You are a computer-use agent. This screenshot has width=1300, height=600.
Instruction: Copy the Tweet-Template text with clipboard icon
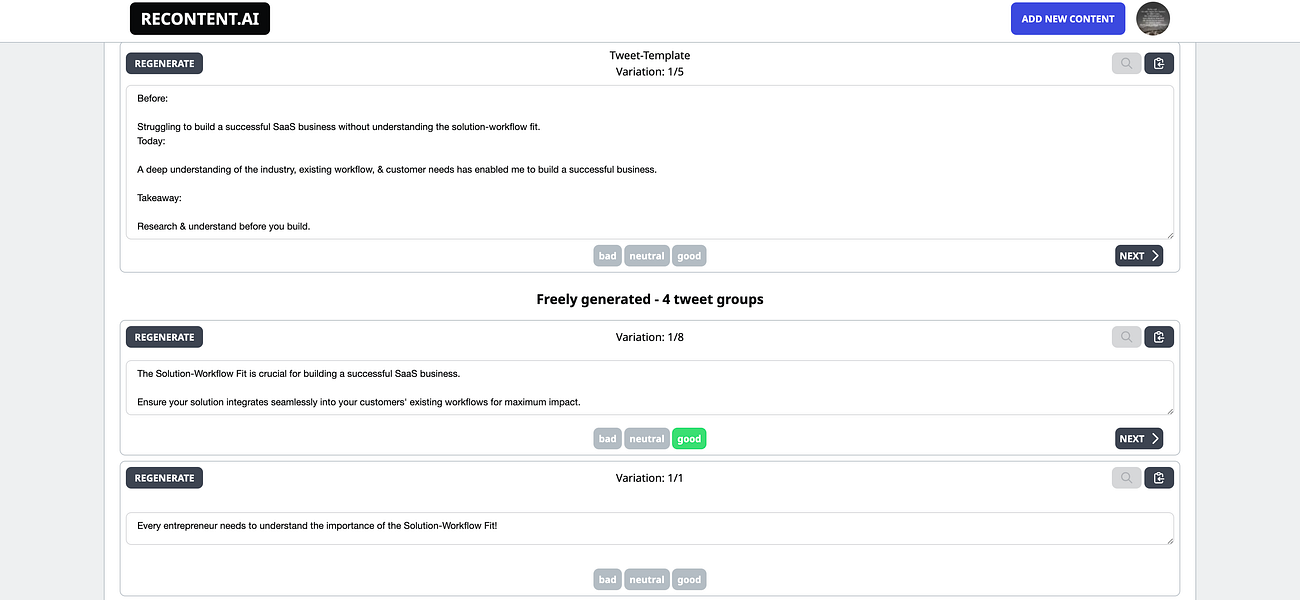pos(1159,63)
